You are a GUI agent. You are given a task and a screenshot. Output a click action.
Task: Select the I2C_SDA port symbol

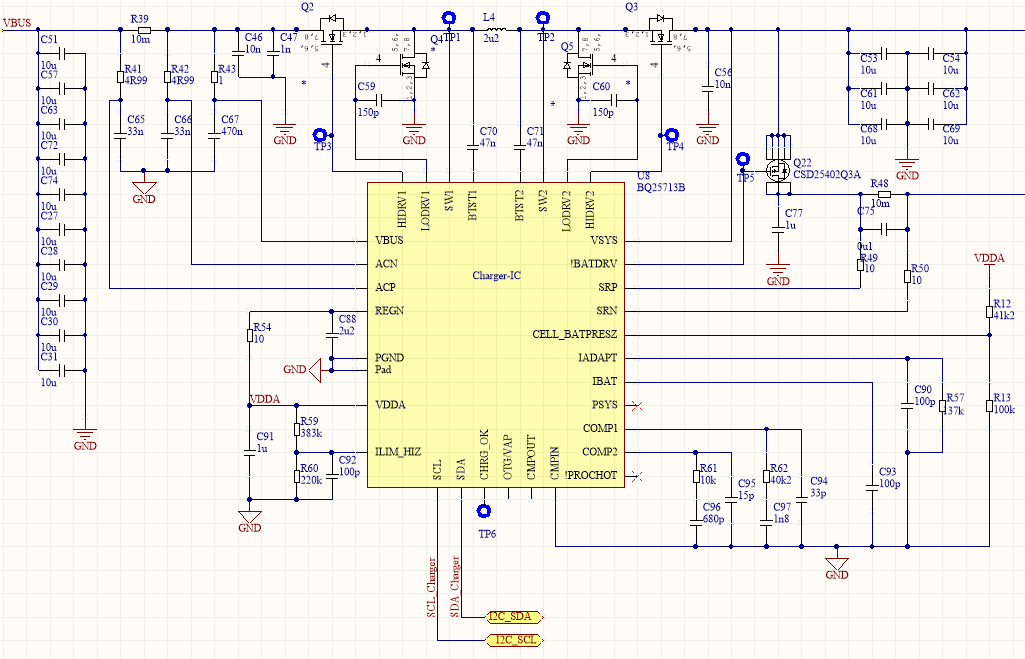515,617
